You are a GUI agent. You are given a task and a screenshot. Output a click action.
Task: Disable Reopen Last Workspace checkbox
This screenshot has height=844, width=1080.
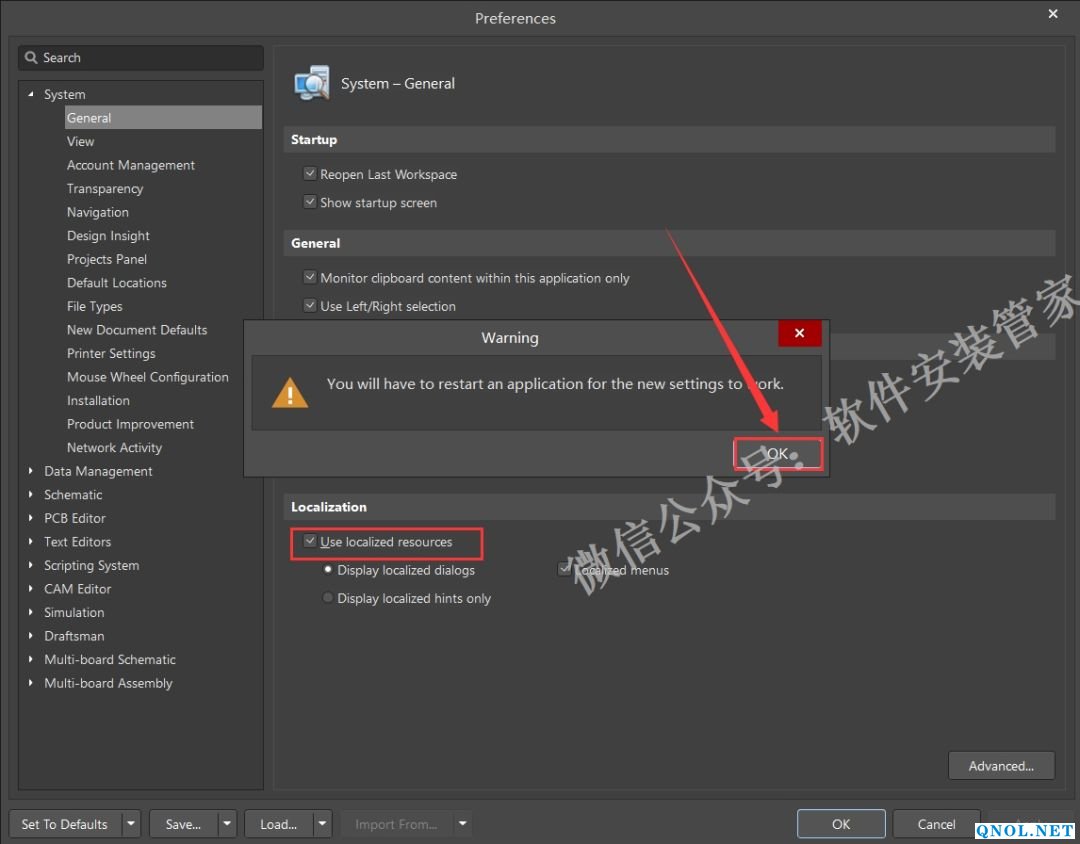pos(310,174)
